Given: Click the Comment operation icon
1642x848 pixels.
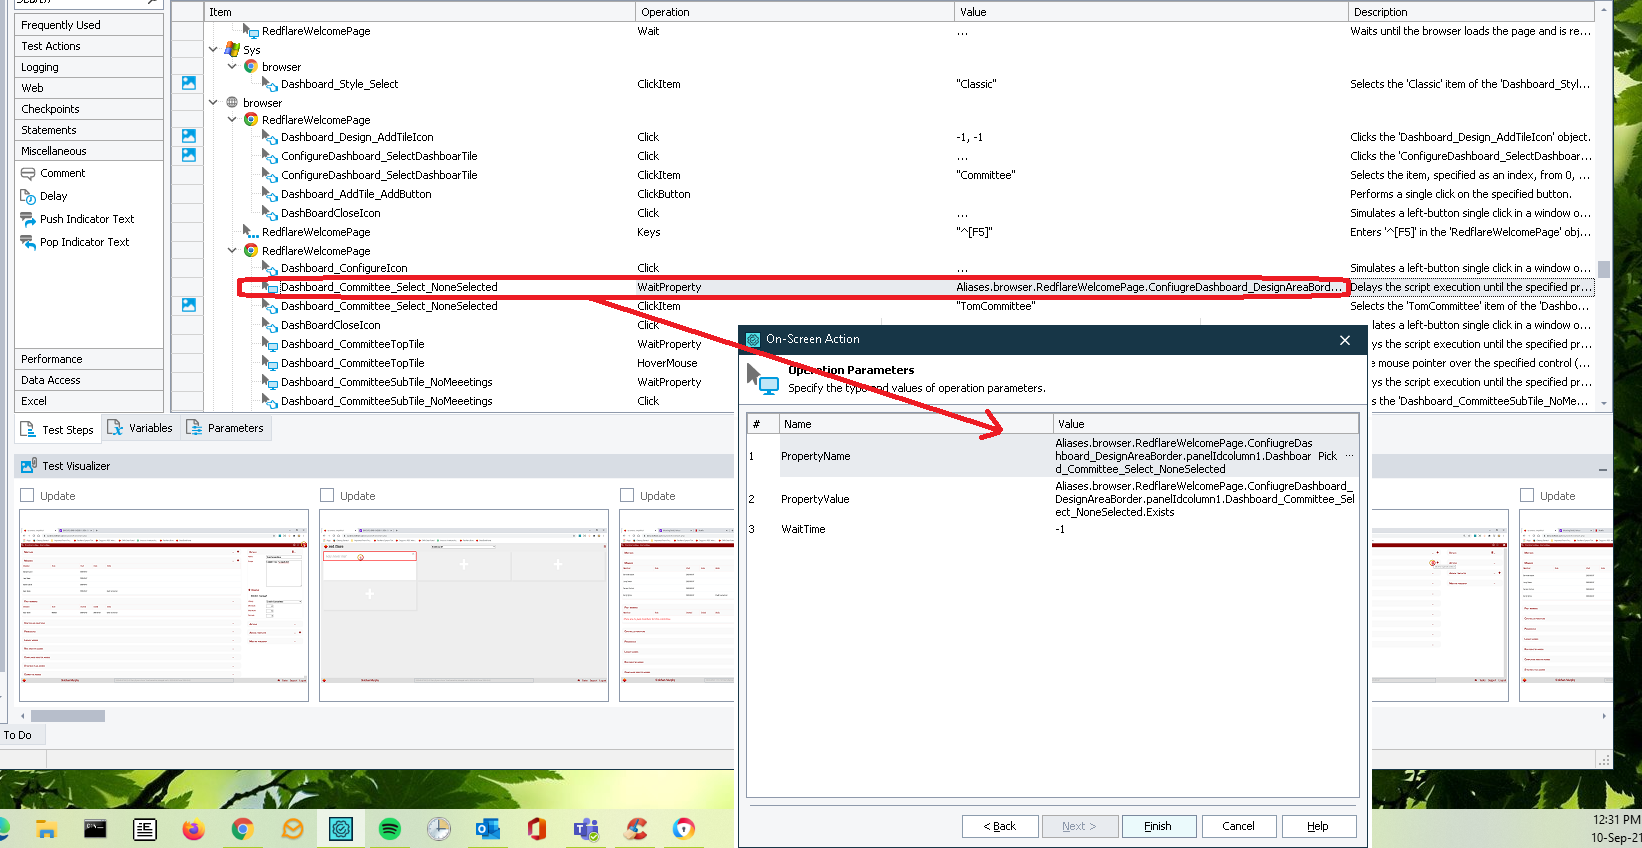Looking at the screenshot, I should click(28, 174).
